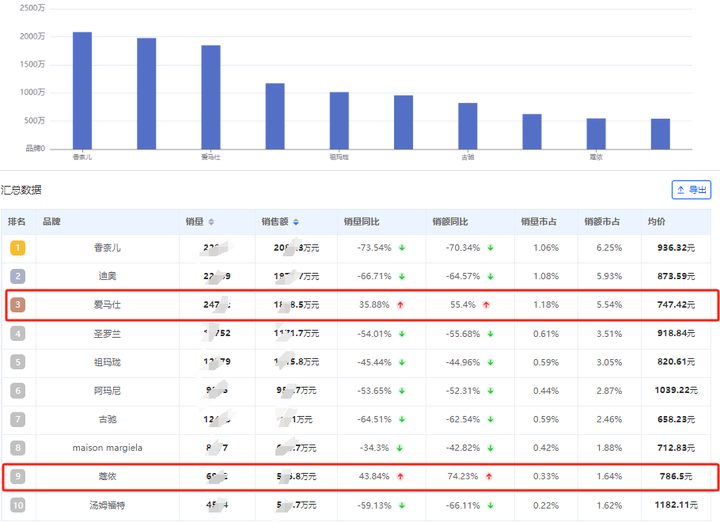Click red up arrow beside 35.88%
Image resolution: width=720 pixels, height=522 pixels.
pyautogui.click(x=400, y=305)
